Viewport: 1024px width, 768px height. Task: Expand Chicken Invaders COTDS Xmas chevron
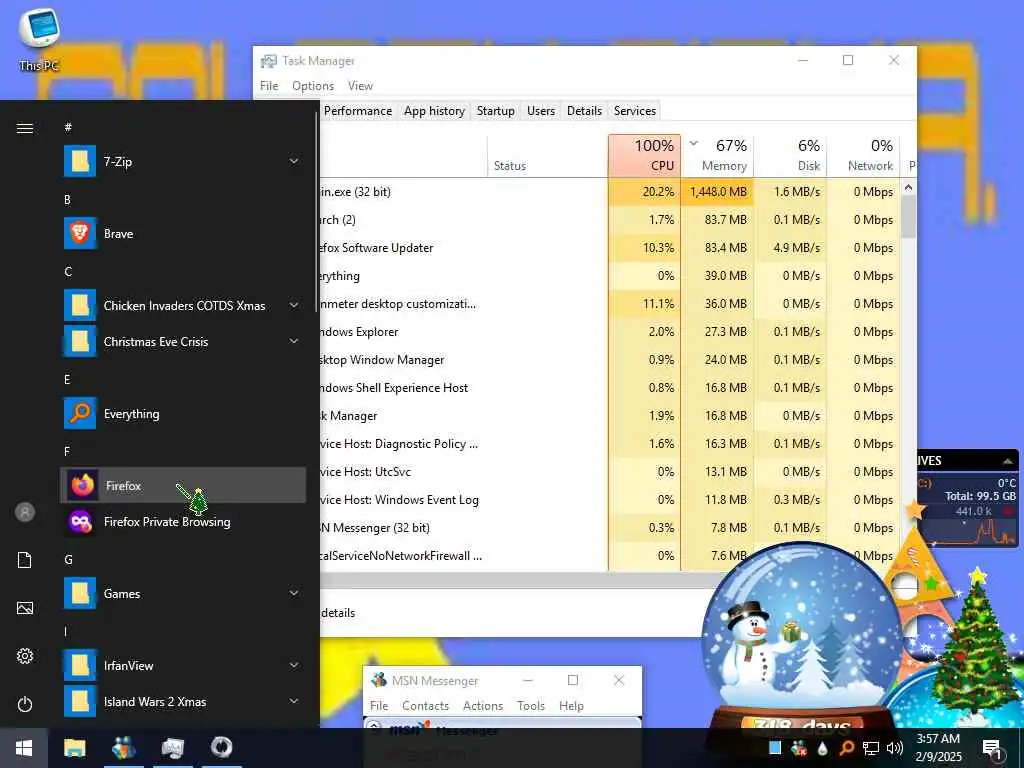(x=294, y=305)
